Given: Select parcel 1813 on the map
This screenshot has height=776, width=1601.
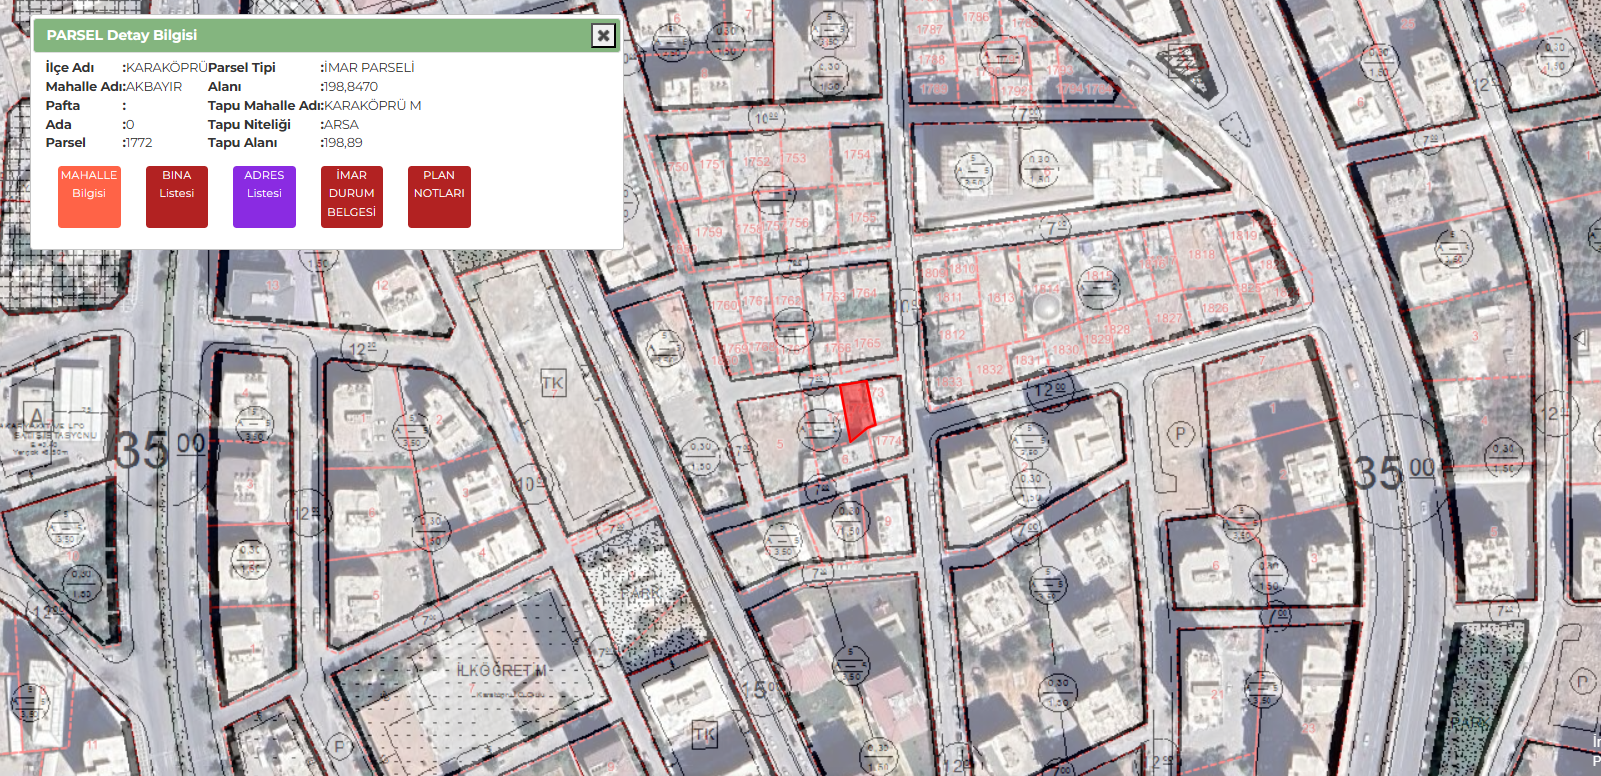Looking at the screenshot, I should click(1000, 298).
